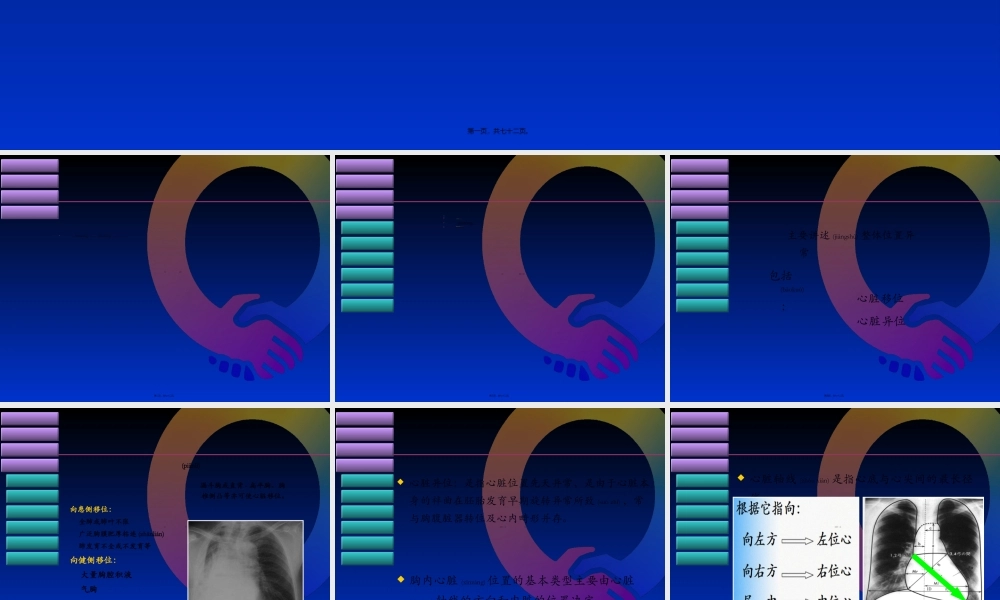This screenshot has width=1000, height=600.
Task: Click the 心脏异位 text
Action: click(x=880, y=321)
